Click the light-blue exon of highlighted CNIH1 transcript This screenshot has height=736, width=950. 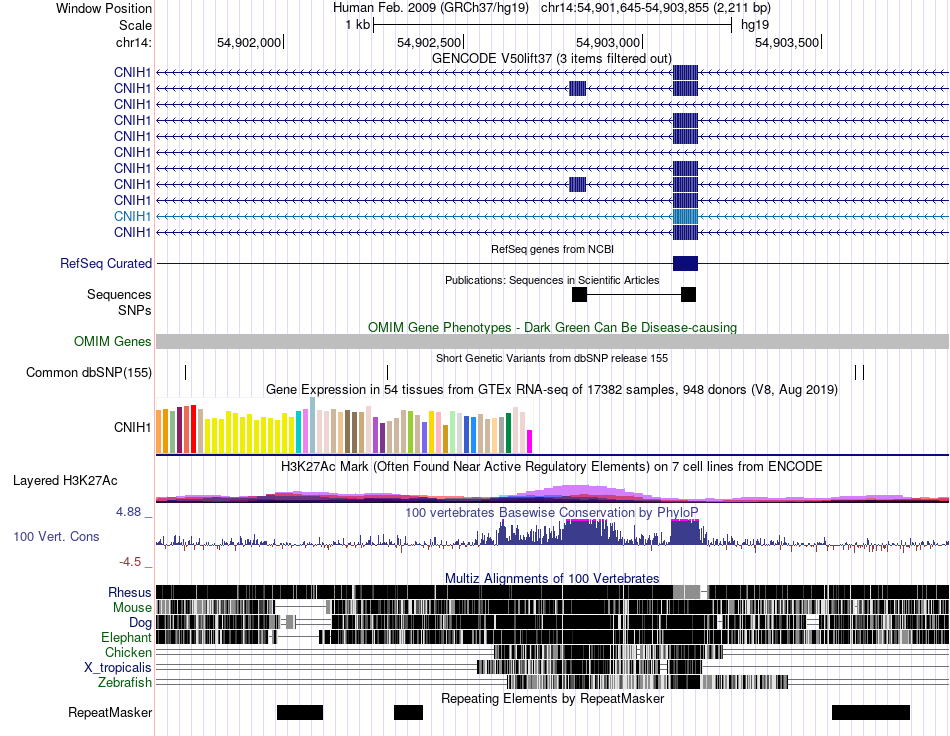tap(685, 216)
